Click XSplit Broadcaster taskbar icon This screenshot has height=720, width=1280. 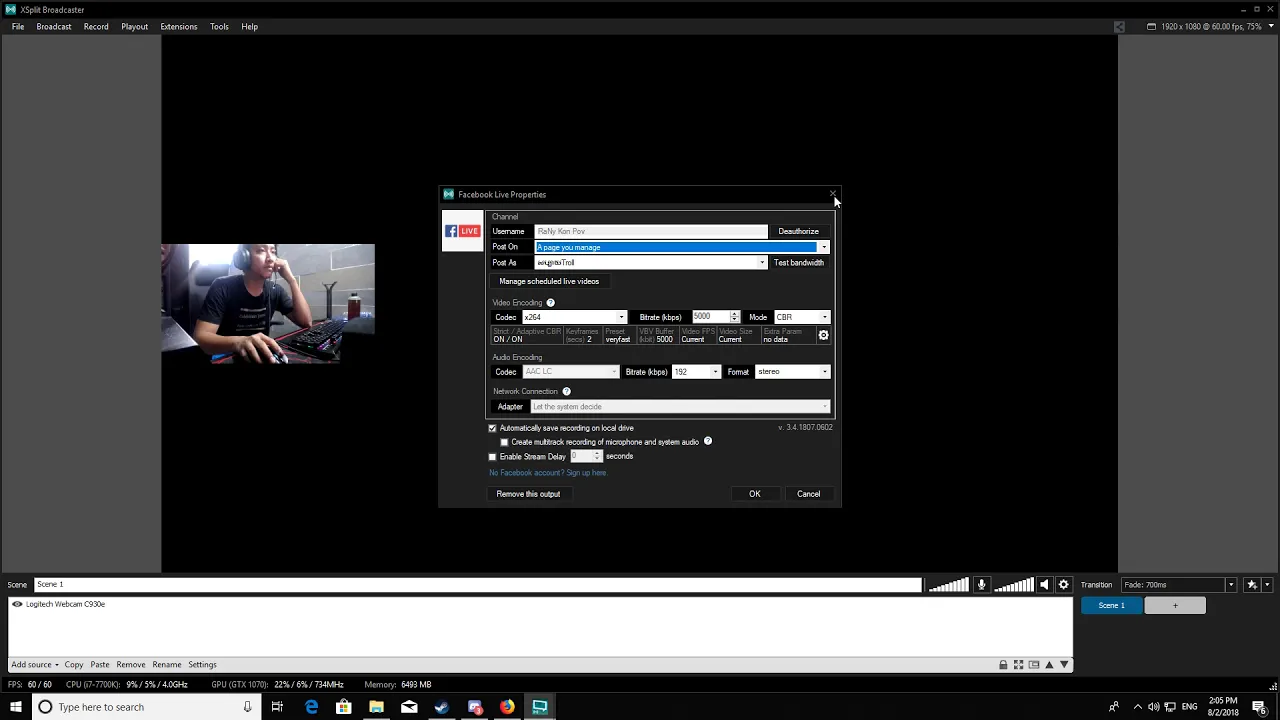539,707
